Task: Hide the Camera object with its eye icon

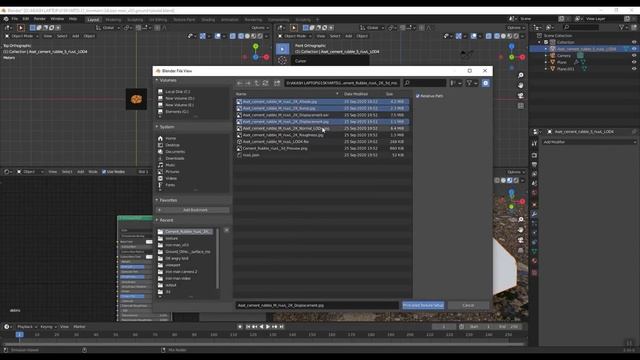Action: tap(634, 56)
